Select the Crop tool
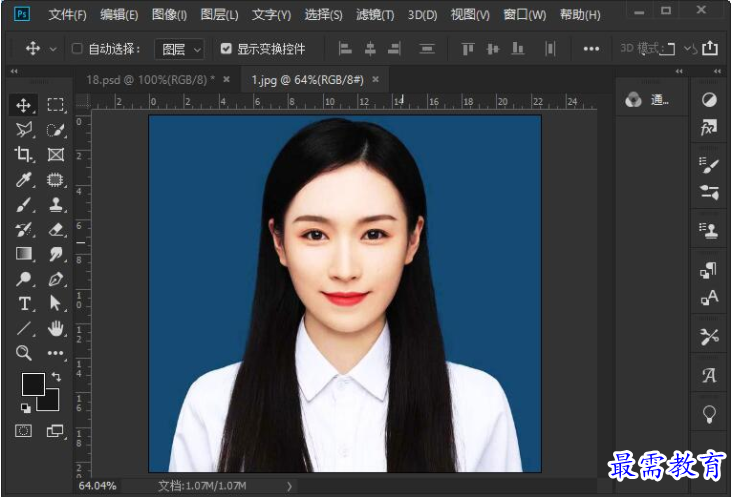732x497 pixels. click(x=24, y=154)
